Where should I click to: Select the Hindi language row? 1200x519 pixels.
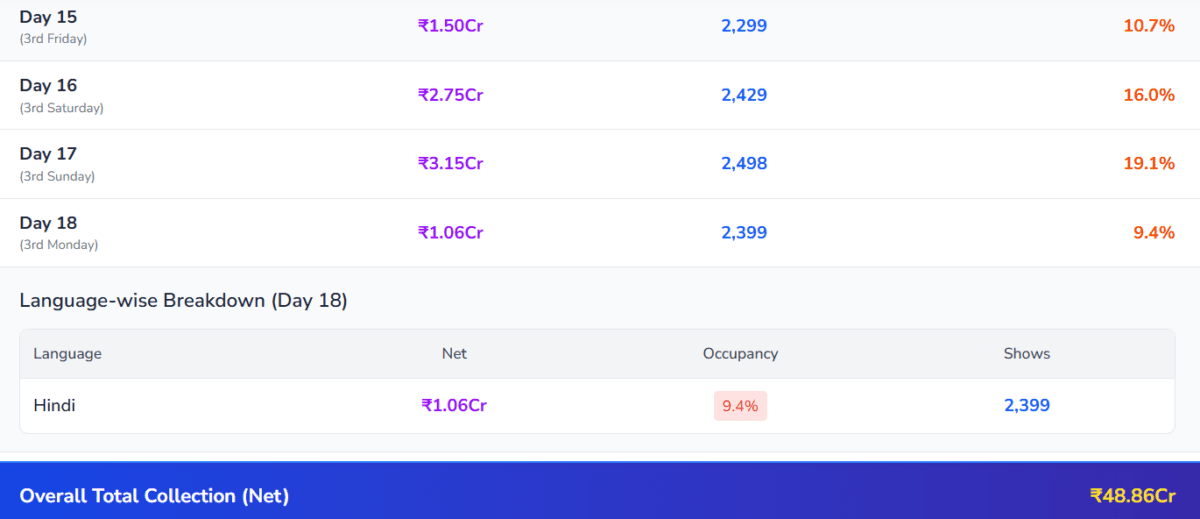click(x=54, y=406)
